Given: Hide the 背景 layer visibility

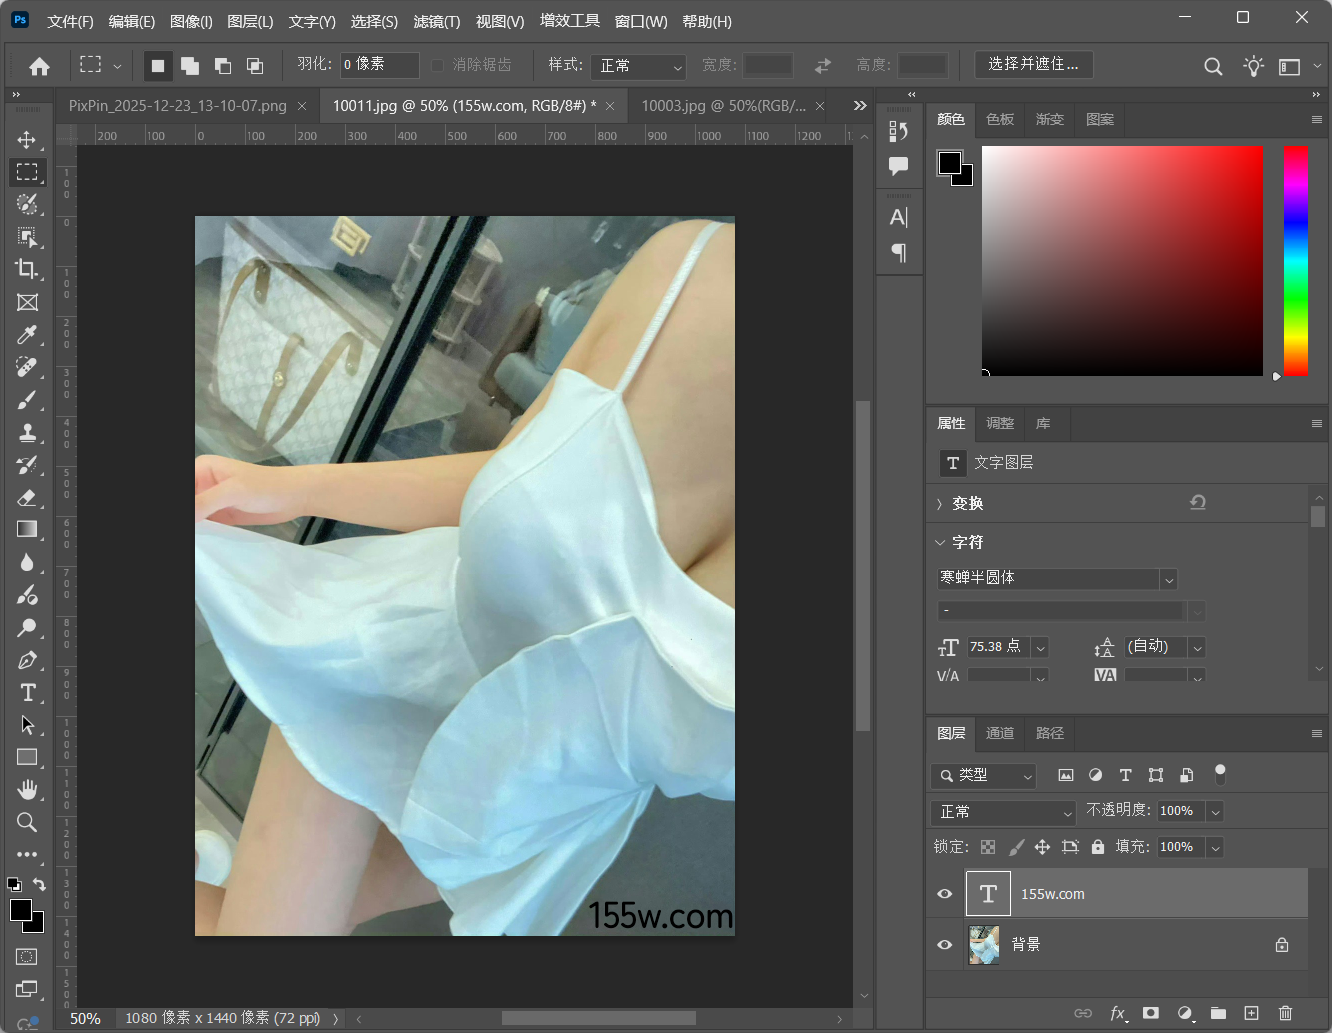Looking at the screenshot, I should point(944,944).
